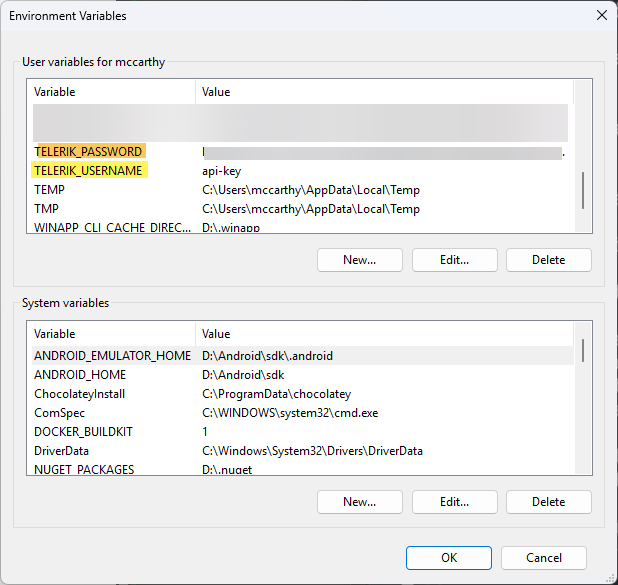This screenshot has height=585, width=618.
Task: Click Edit under User variables
Action: [454, 260]
